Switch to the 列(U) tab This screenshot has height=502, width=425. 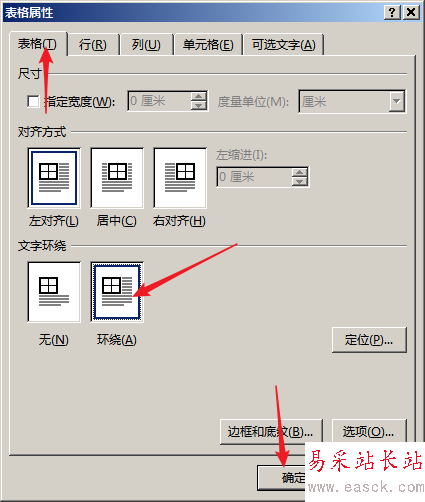pos(146,44)
